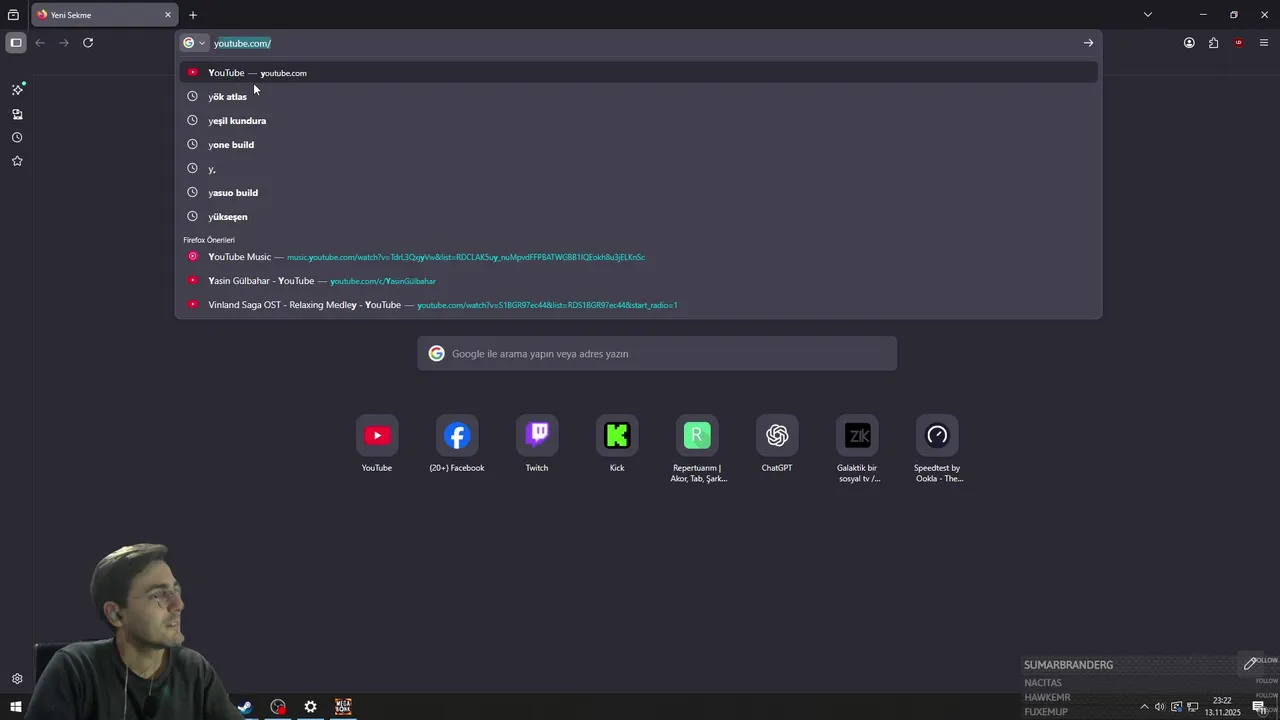This screenshot has width=1280, height=720.
Task: Open the Yasin Gülbahar - YouTube suggestion
Action: coord(639,281)
